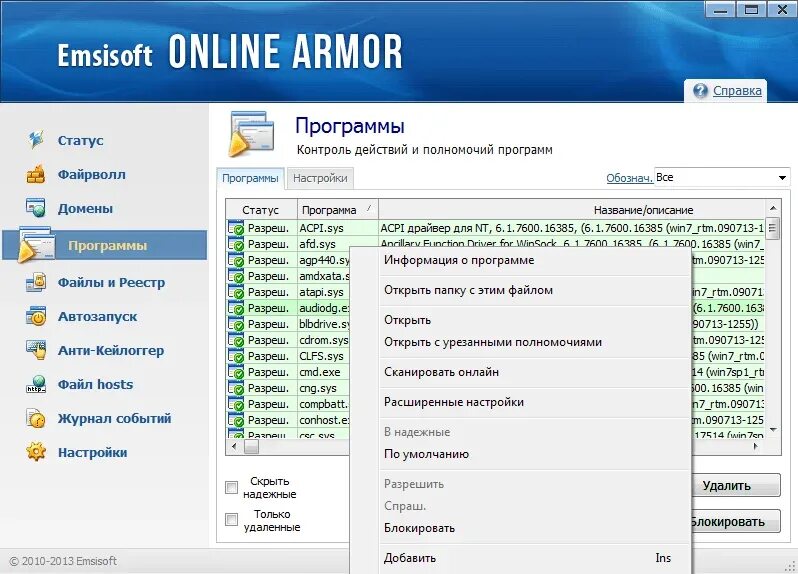Choose По умолчанию in context menu

tap(426, 454)
